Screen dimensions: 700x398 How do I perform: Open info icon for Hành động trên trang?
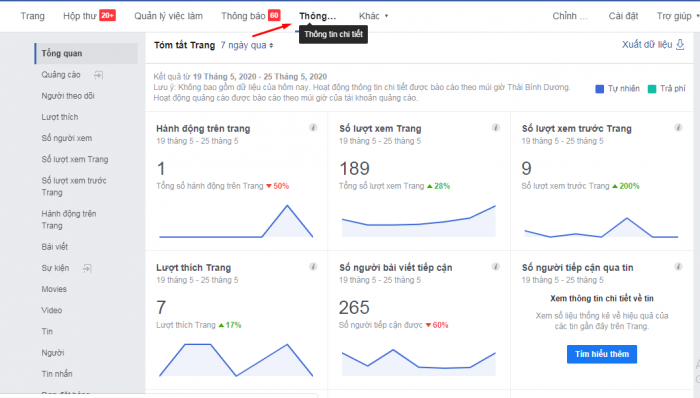click(313, 128)
